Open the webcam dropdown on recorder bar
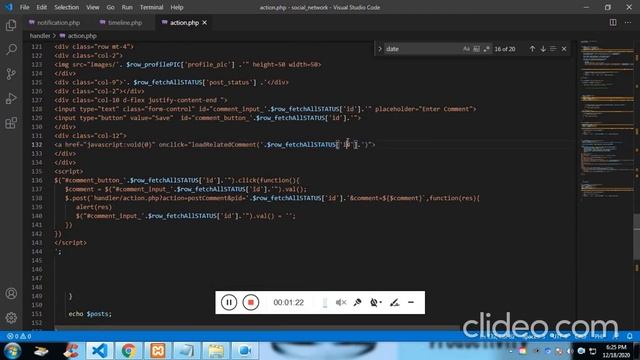 [376, 302]
